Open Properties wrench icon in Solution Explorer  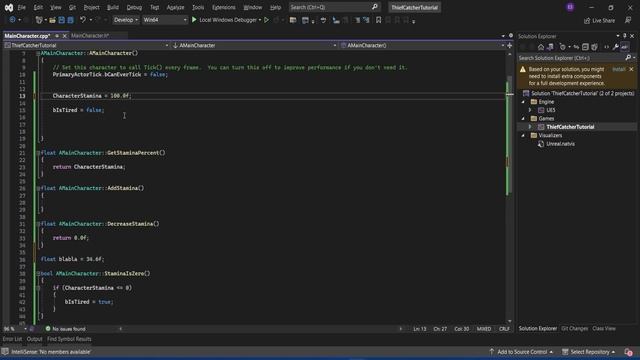(616, 47)
